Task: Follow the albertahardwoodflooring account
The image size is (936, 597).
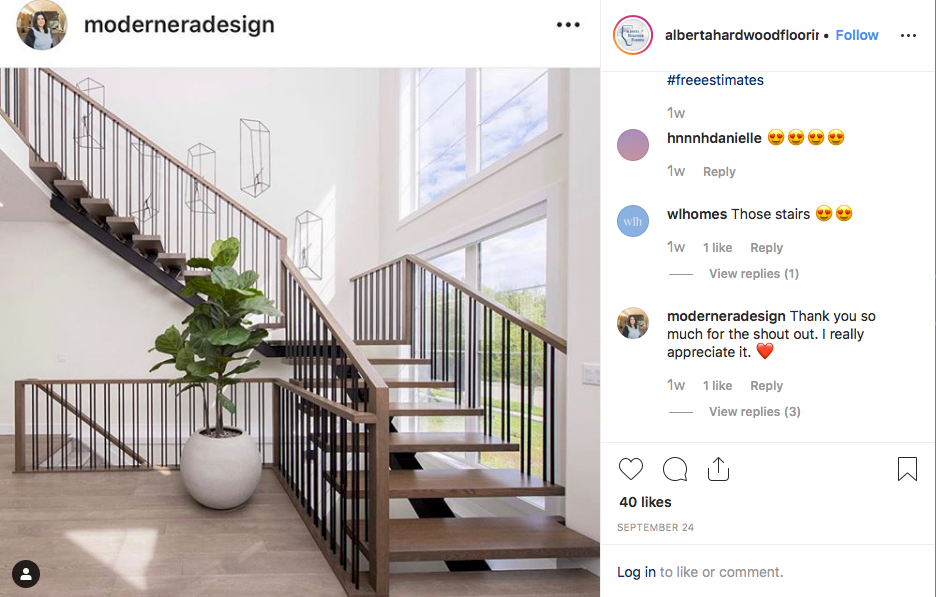Action: [x=857, y=35]
